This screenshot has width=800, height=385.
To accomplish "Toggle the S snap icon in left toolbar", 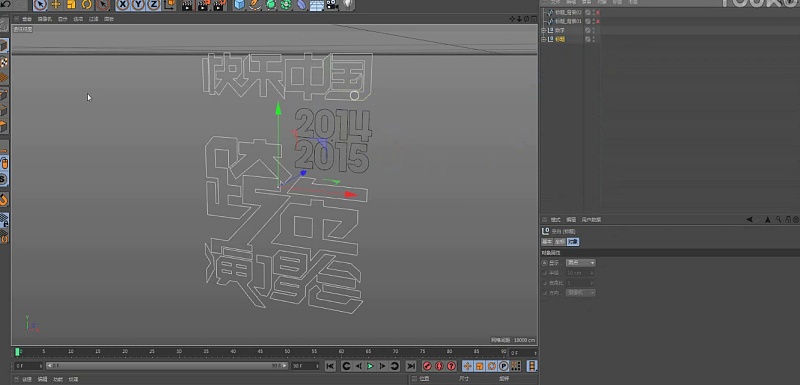I will (4, 179).
